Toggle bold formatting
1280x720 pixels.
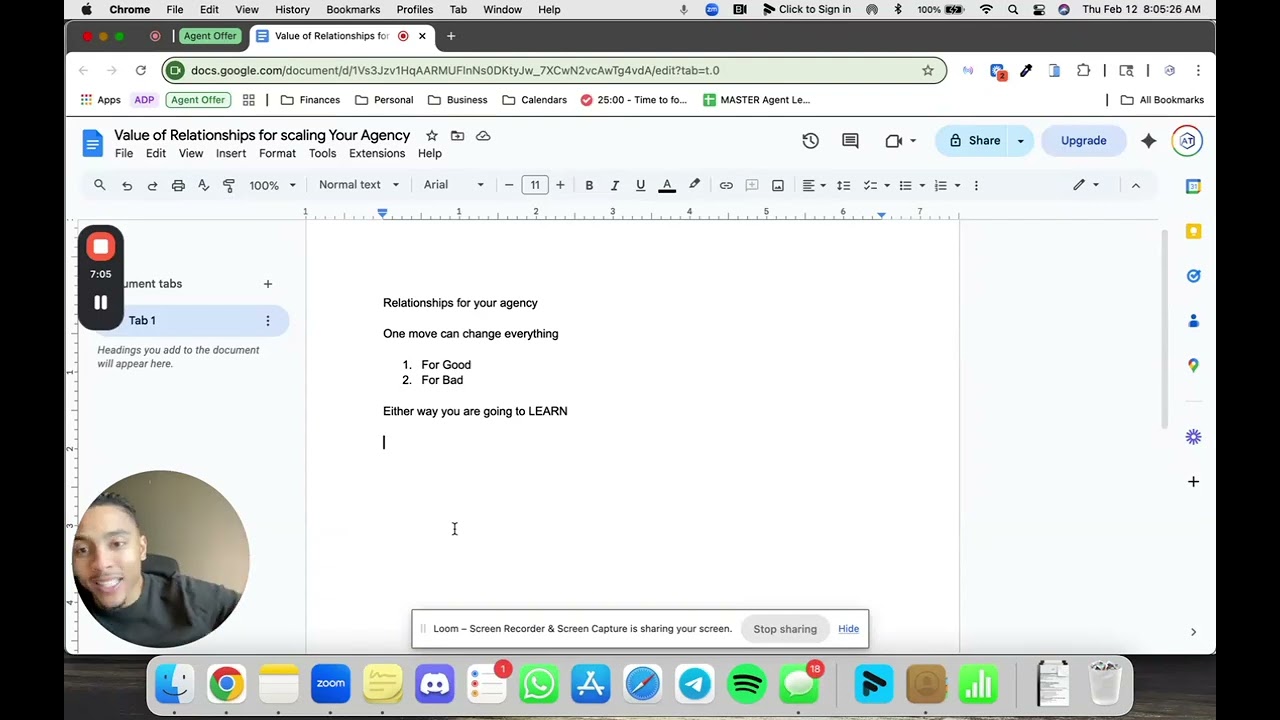click(589, 185)
